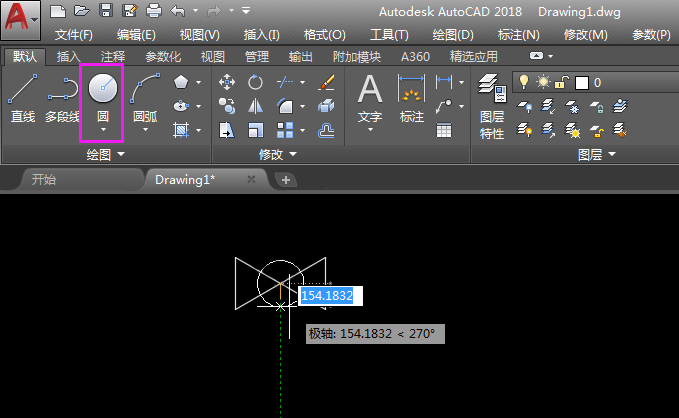Switch to the Annotate (注释) ribbon tab
Screen dimensions: 679x418
click(113, 57)
